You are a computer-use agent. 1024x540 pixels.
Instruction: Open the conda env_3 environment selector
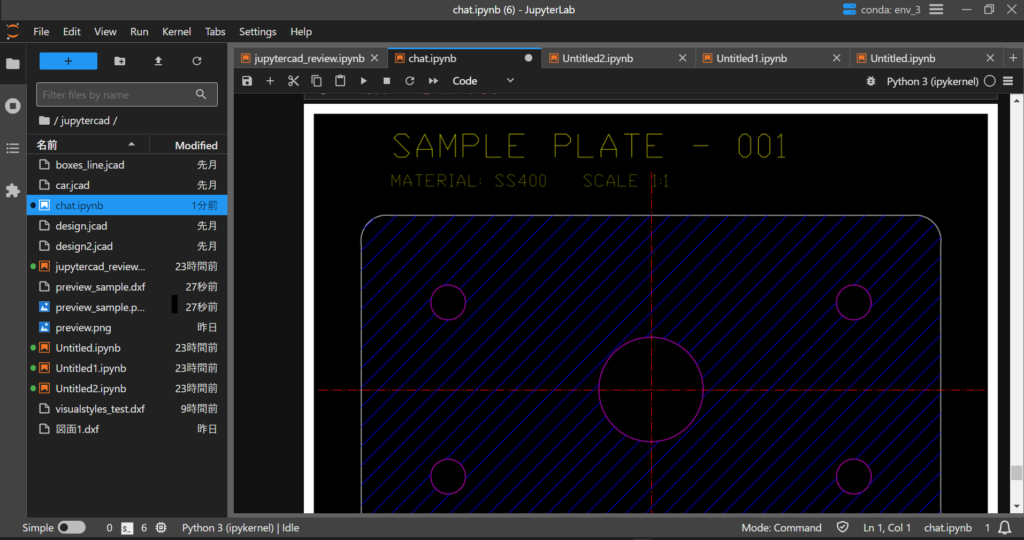coord(882,10)
